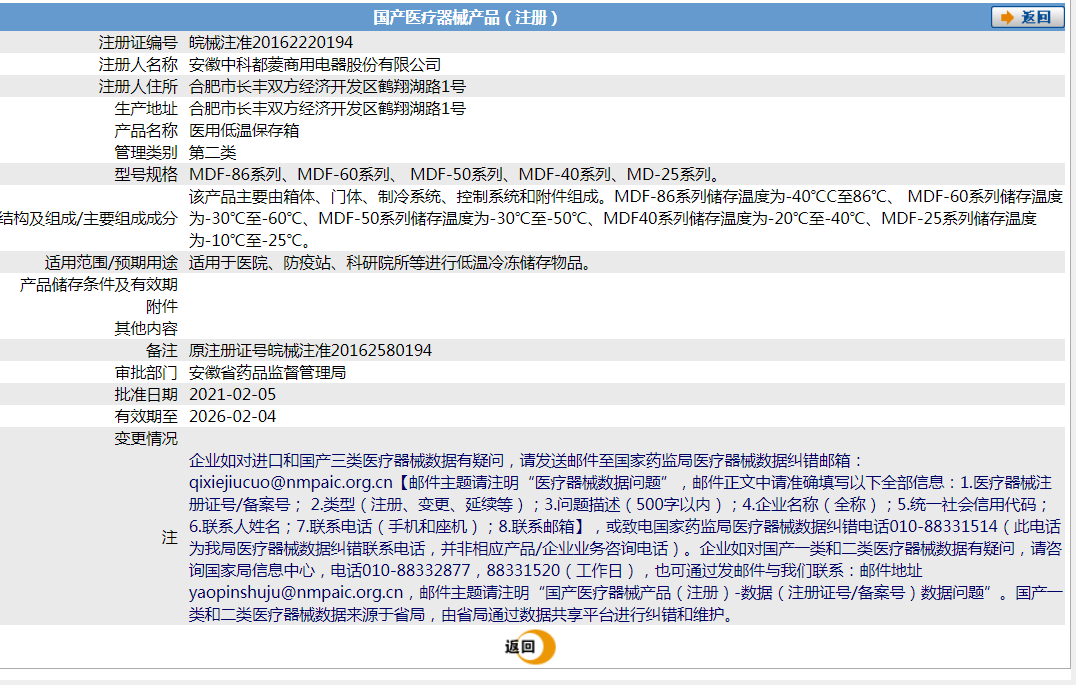Click the registrant name 安徽中科都菱商用电器股份有限公司

point(315,65)
